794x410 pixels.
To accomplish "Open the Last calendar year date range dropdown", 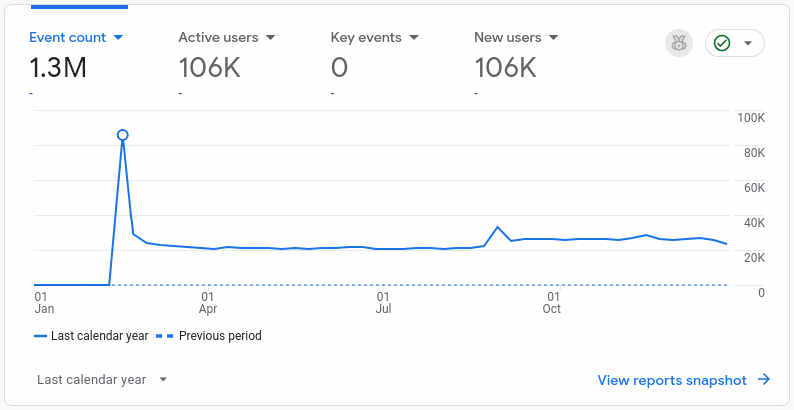I will point(91,380).
